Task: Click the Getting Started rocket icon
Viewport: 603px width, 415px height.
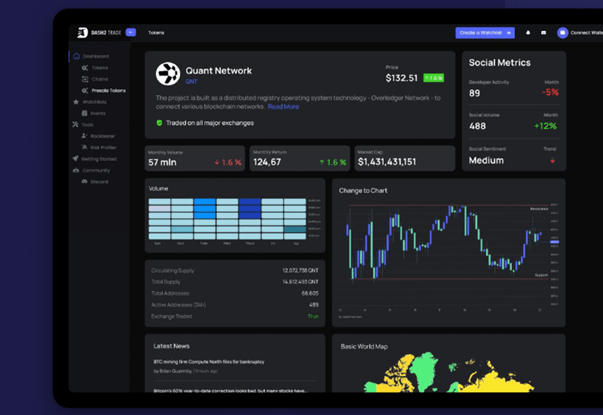Action: [75, 158]
